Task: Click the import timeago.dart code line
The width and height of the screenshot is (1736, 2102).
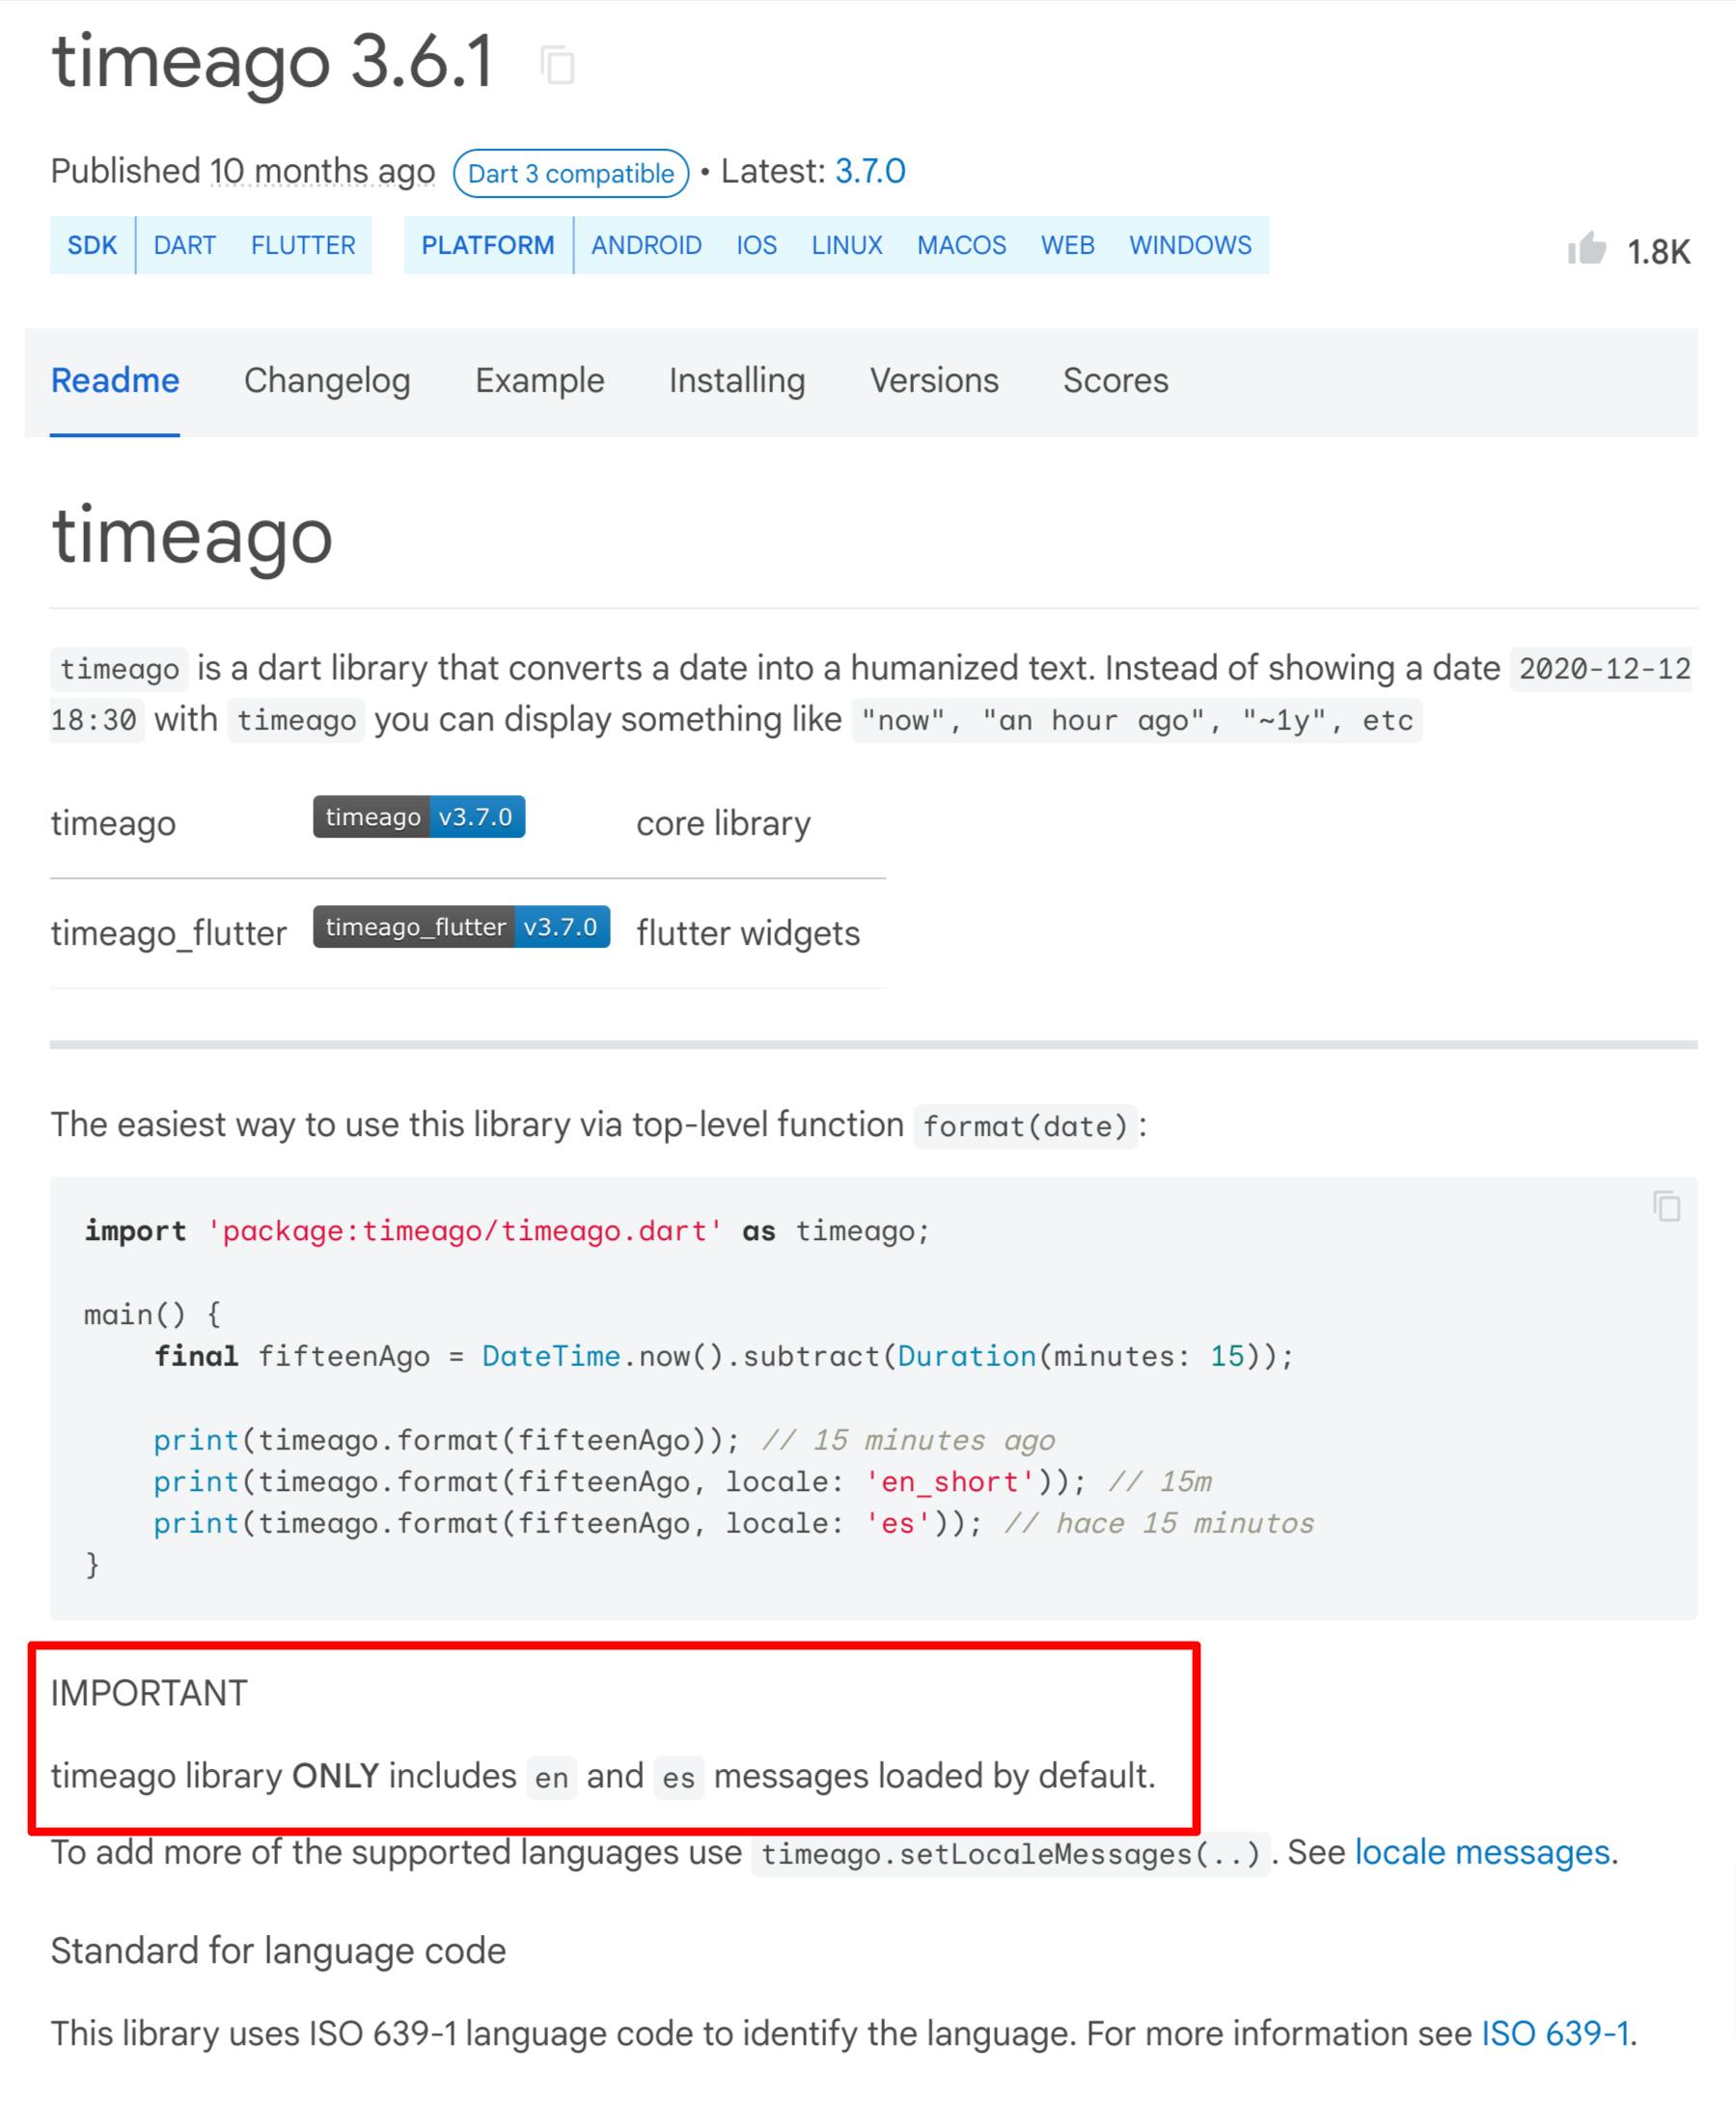Action: [507, 1231]
